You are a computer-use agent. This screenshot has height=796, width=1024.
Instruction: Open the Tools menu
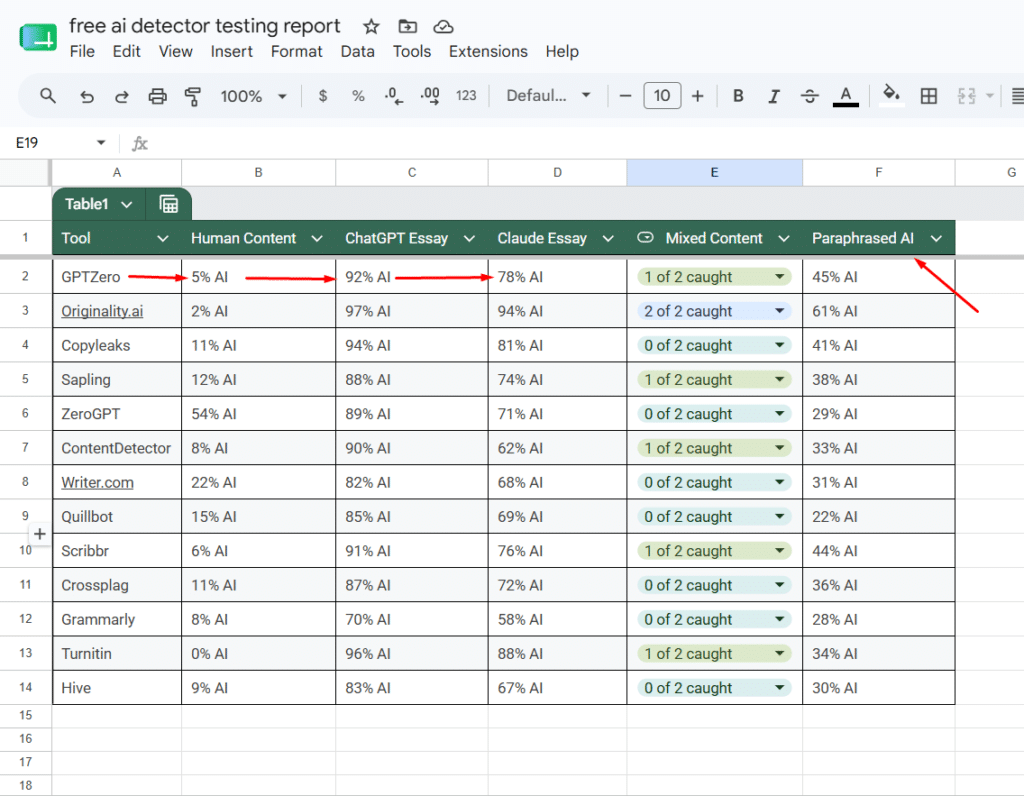point(411,52)
